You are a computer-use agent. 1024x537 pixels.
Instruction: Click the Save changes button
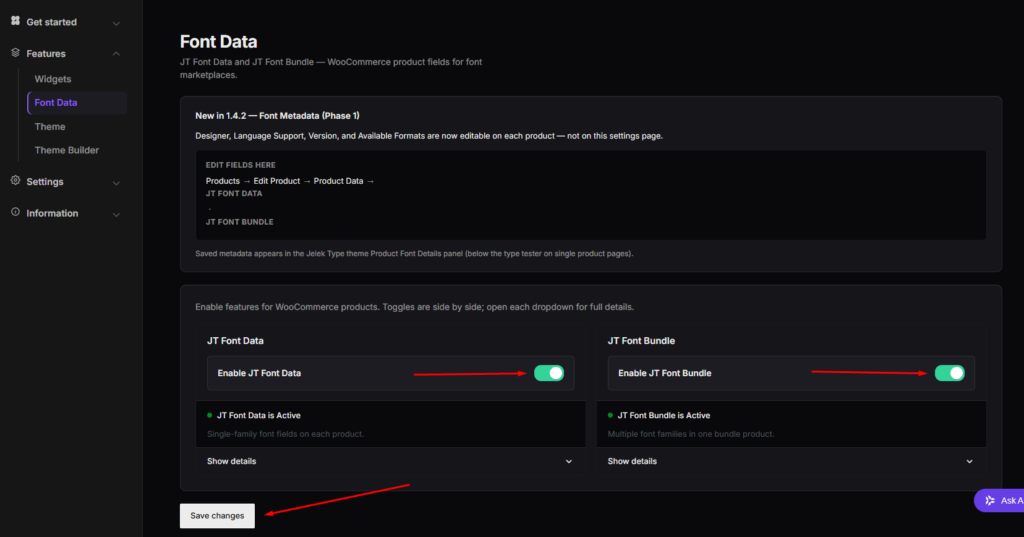[x=217, y=515]
